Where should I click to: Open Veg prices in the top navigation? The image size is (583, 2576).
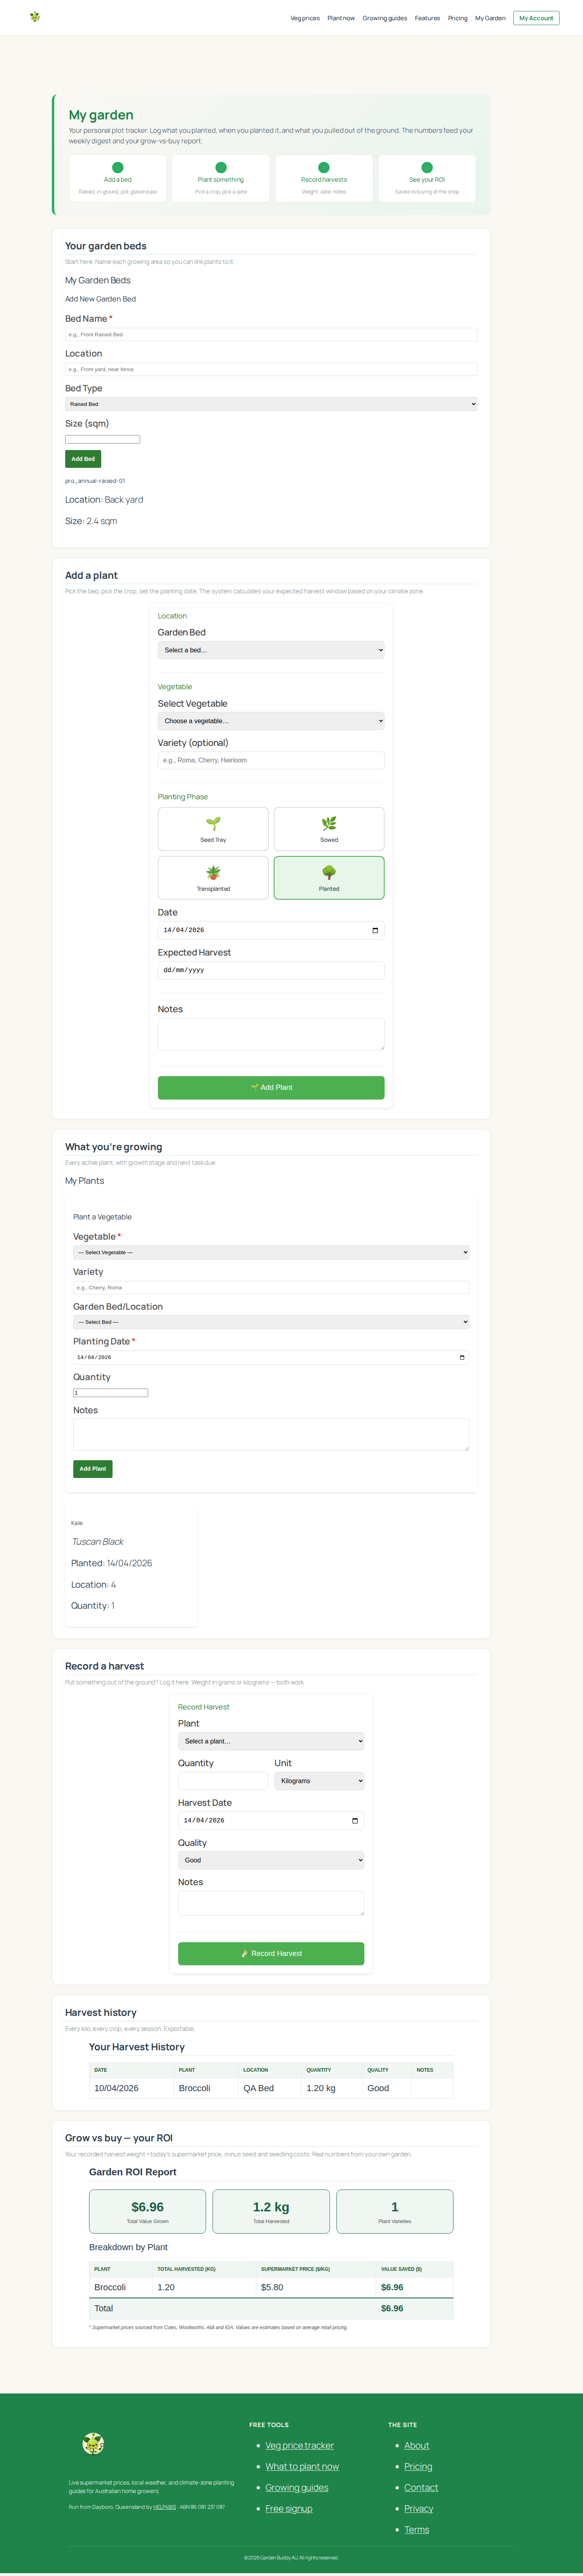[305, 18]
